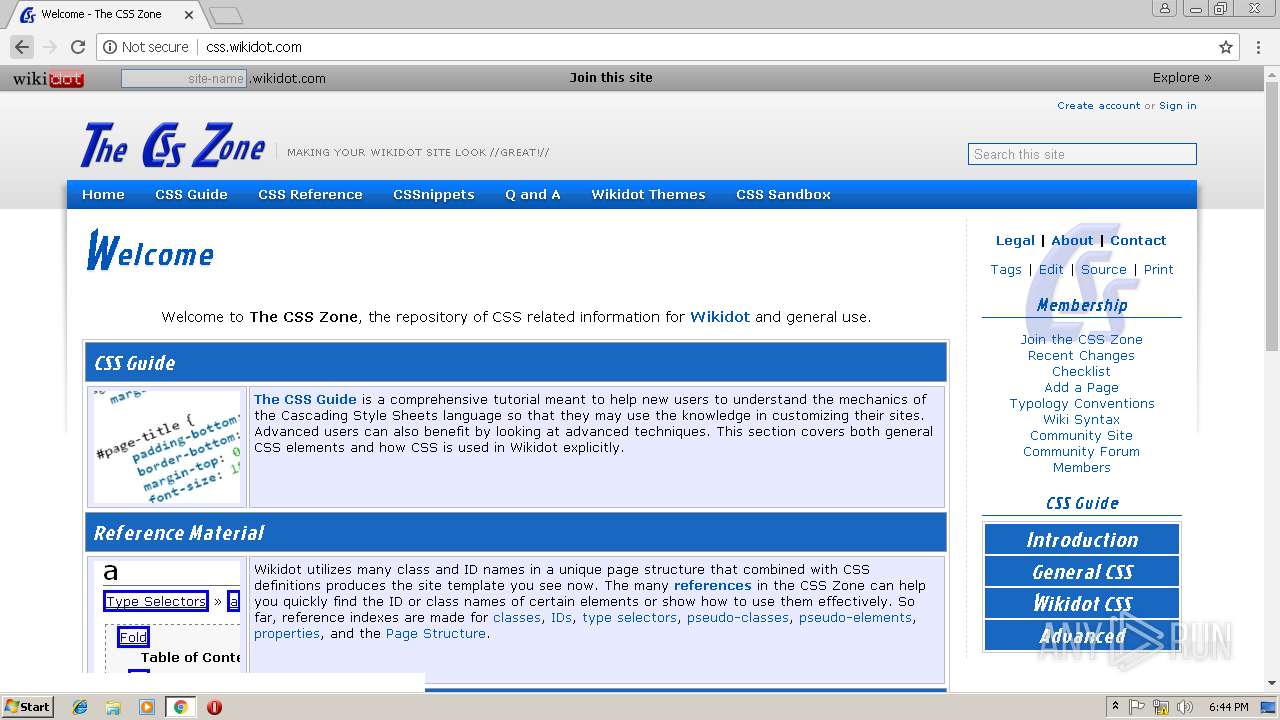Click the Not secure site info icon
Image resolution: width=1280 pixels, height=720 pixels.
click(110, 47)
